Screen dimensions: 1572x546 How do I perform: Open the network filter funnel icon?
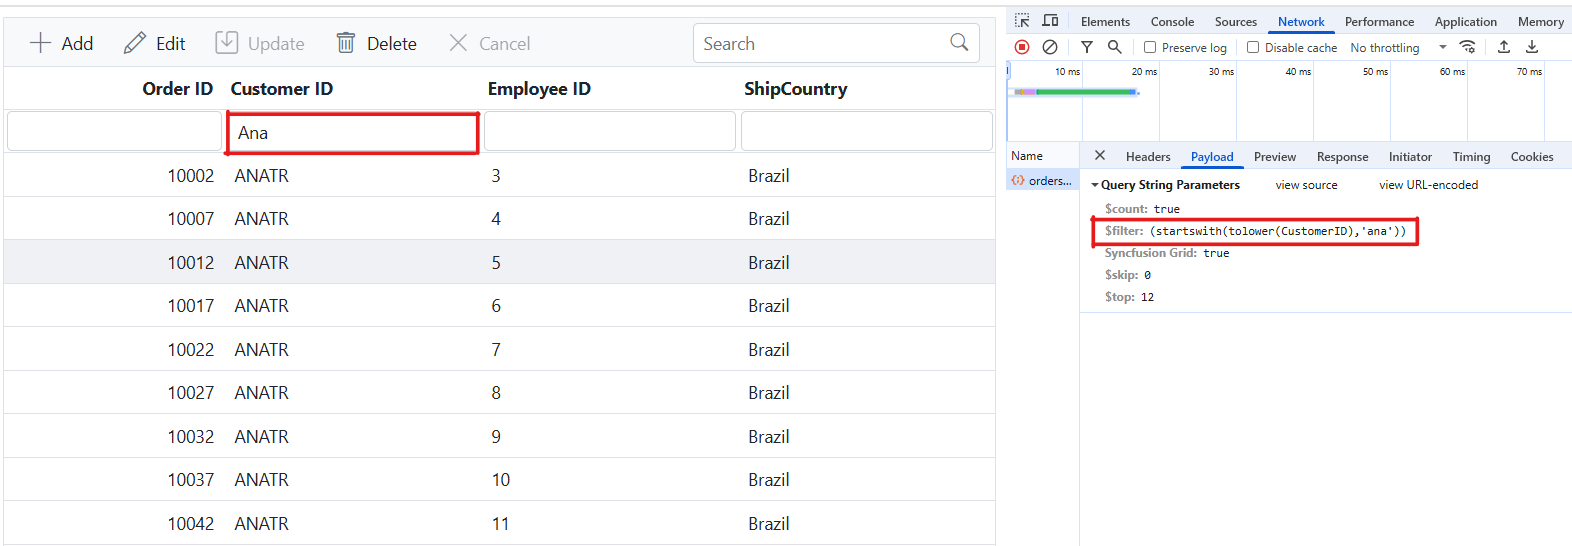(1087, 47)
